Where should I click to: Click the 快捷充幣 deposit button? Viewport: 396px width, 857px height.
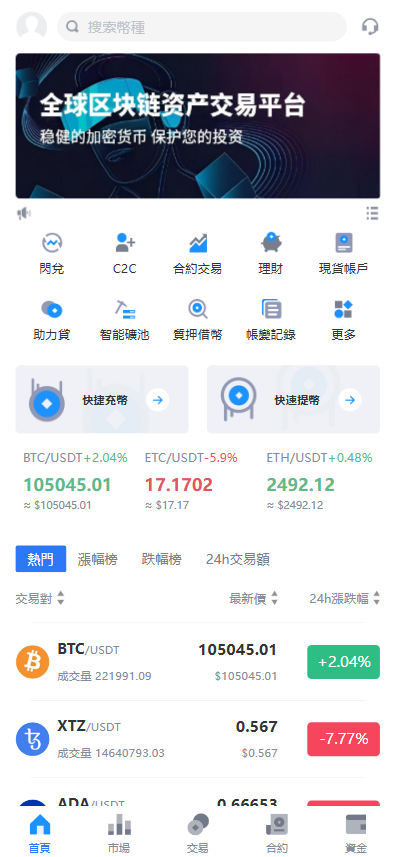[102, 400]
